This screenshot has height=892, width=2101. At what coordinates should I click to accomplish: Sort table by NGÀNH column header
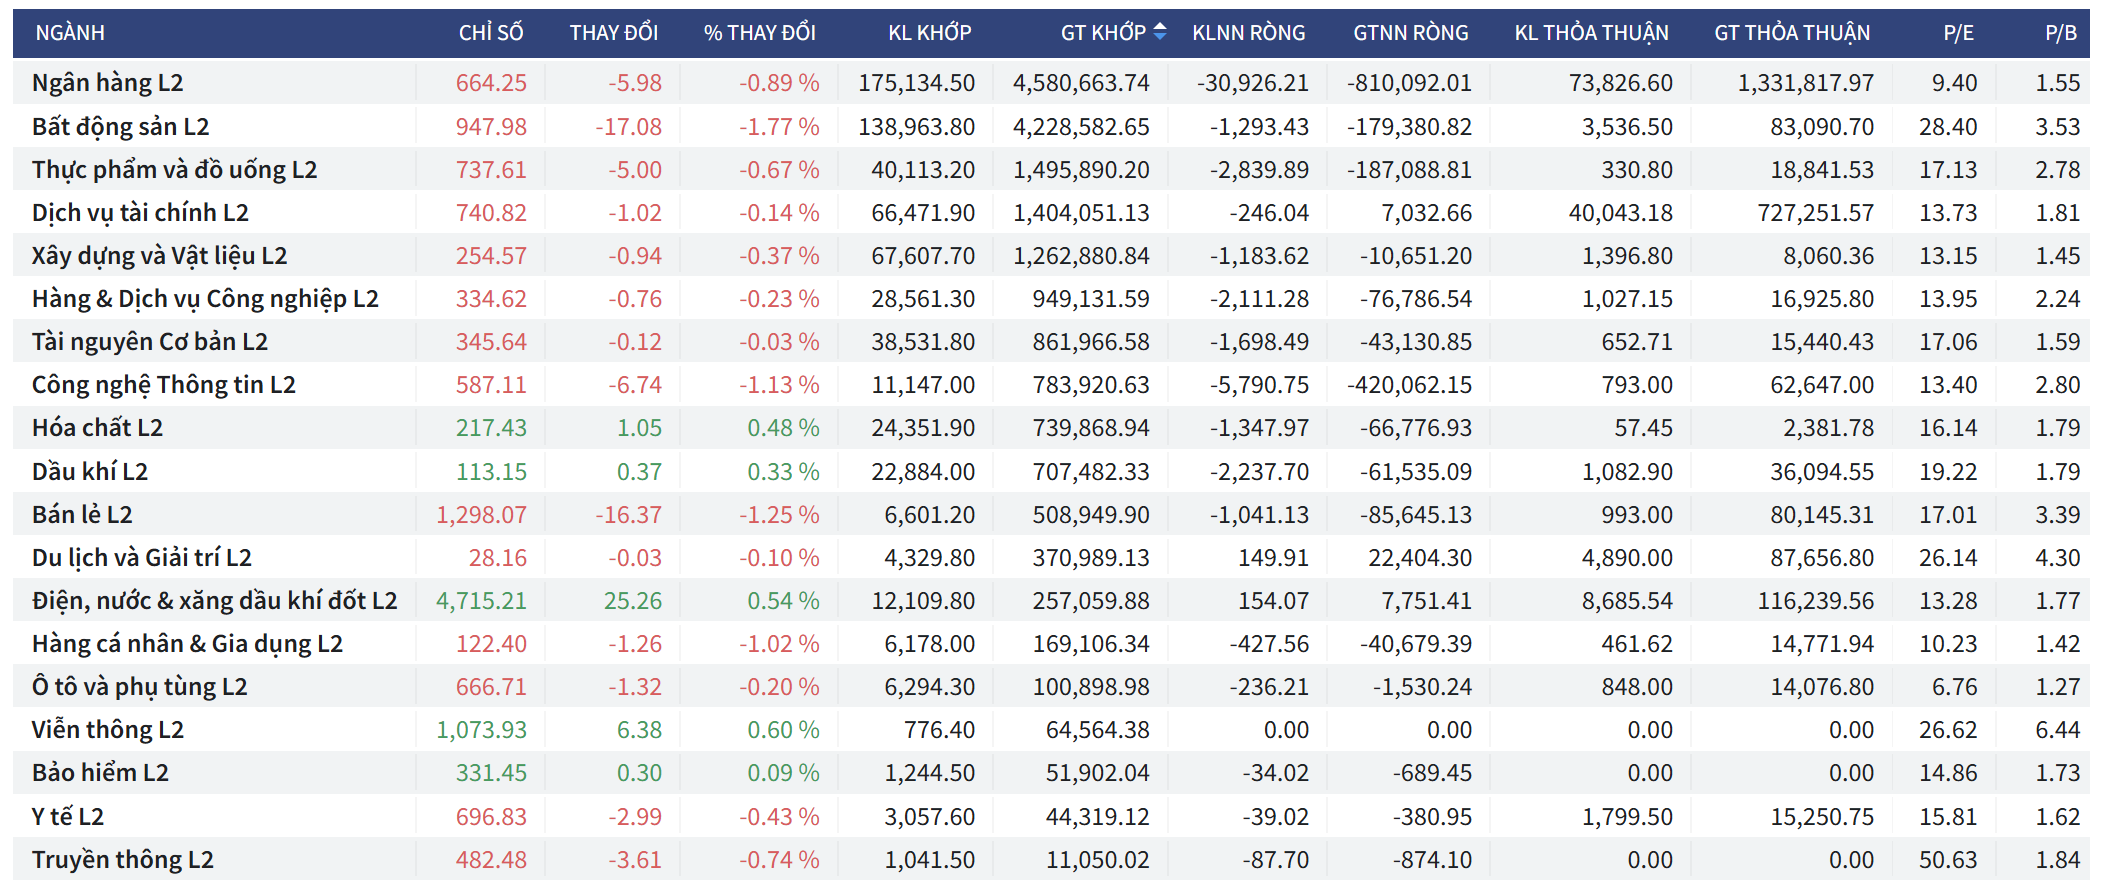click(x=70, y=33)
